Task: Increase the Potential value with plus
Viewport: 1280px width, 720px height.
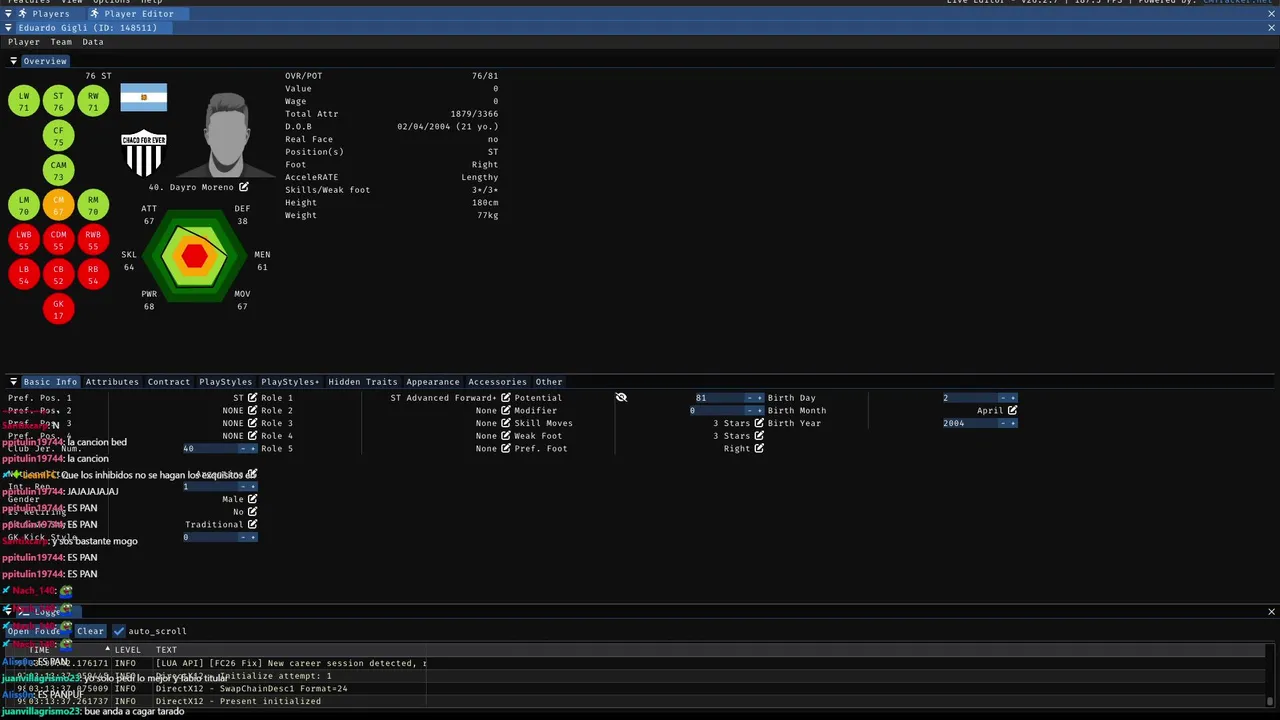Action: click(759, 398)
